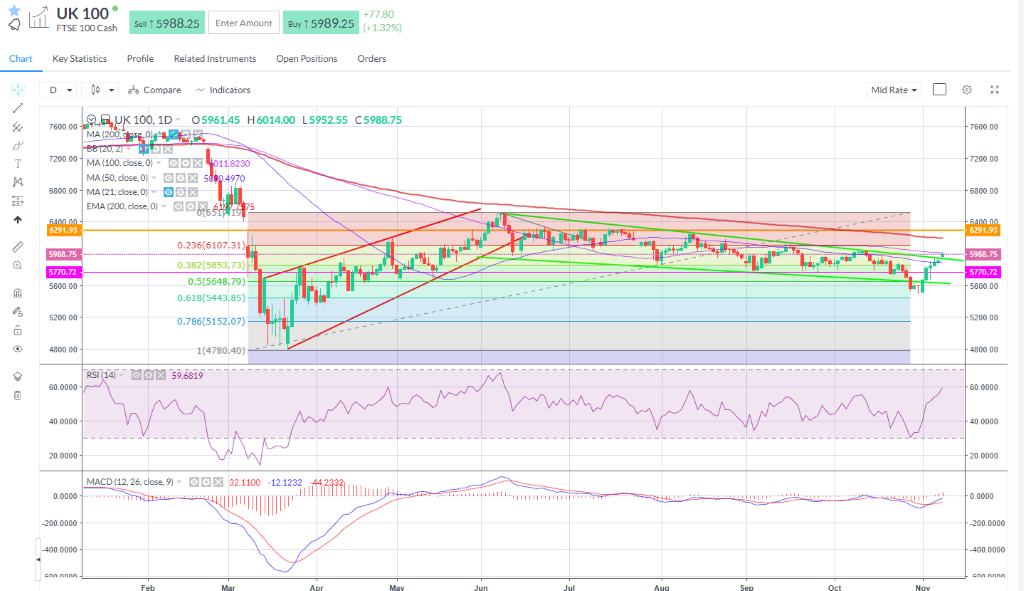This screenshot has height=591, width=1024.
Task: Open the Indicators menu
Action: [223, 90]
